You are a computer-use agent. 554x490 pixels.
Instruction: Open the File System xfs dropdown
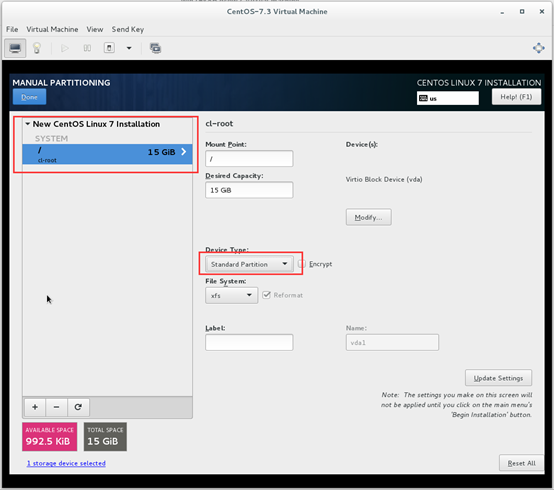point(231,295)
